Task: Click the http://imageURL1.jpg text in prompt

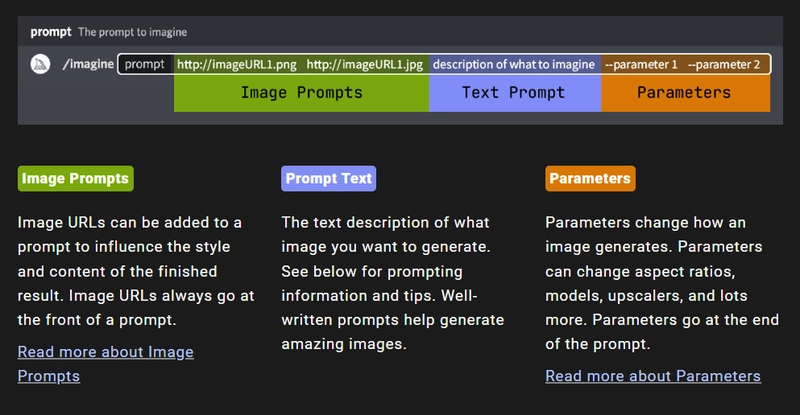Action: [x=365, y=64]
